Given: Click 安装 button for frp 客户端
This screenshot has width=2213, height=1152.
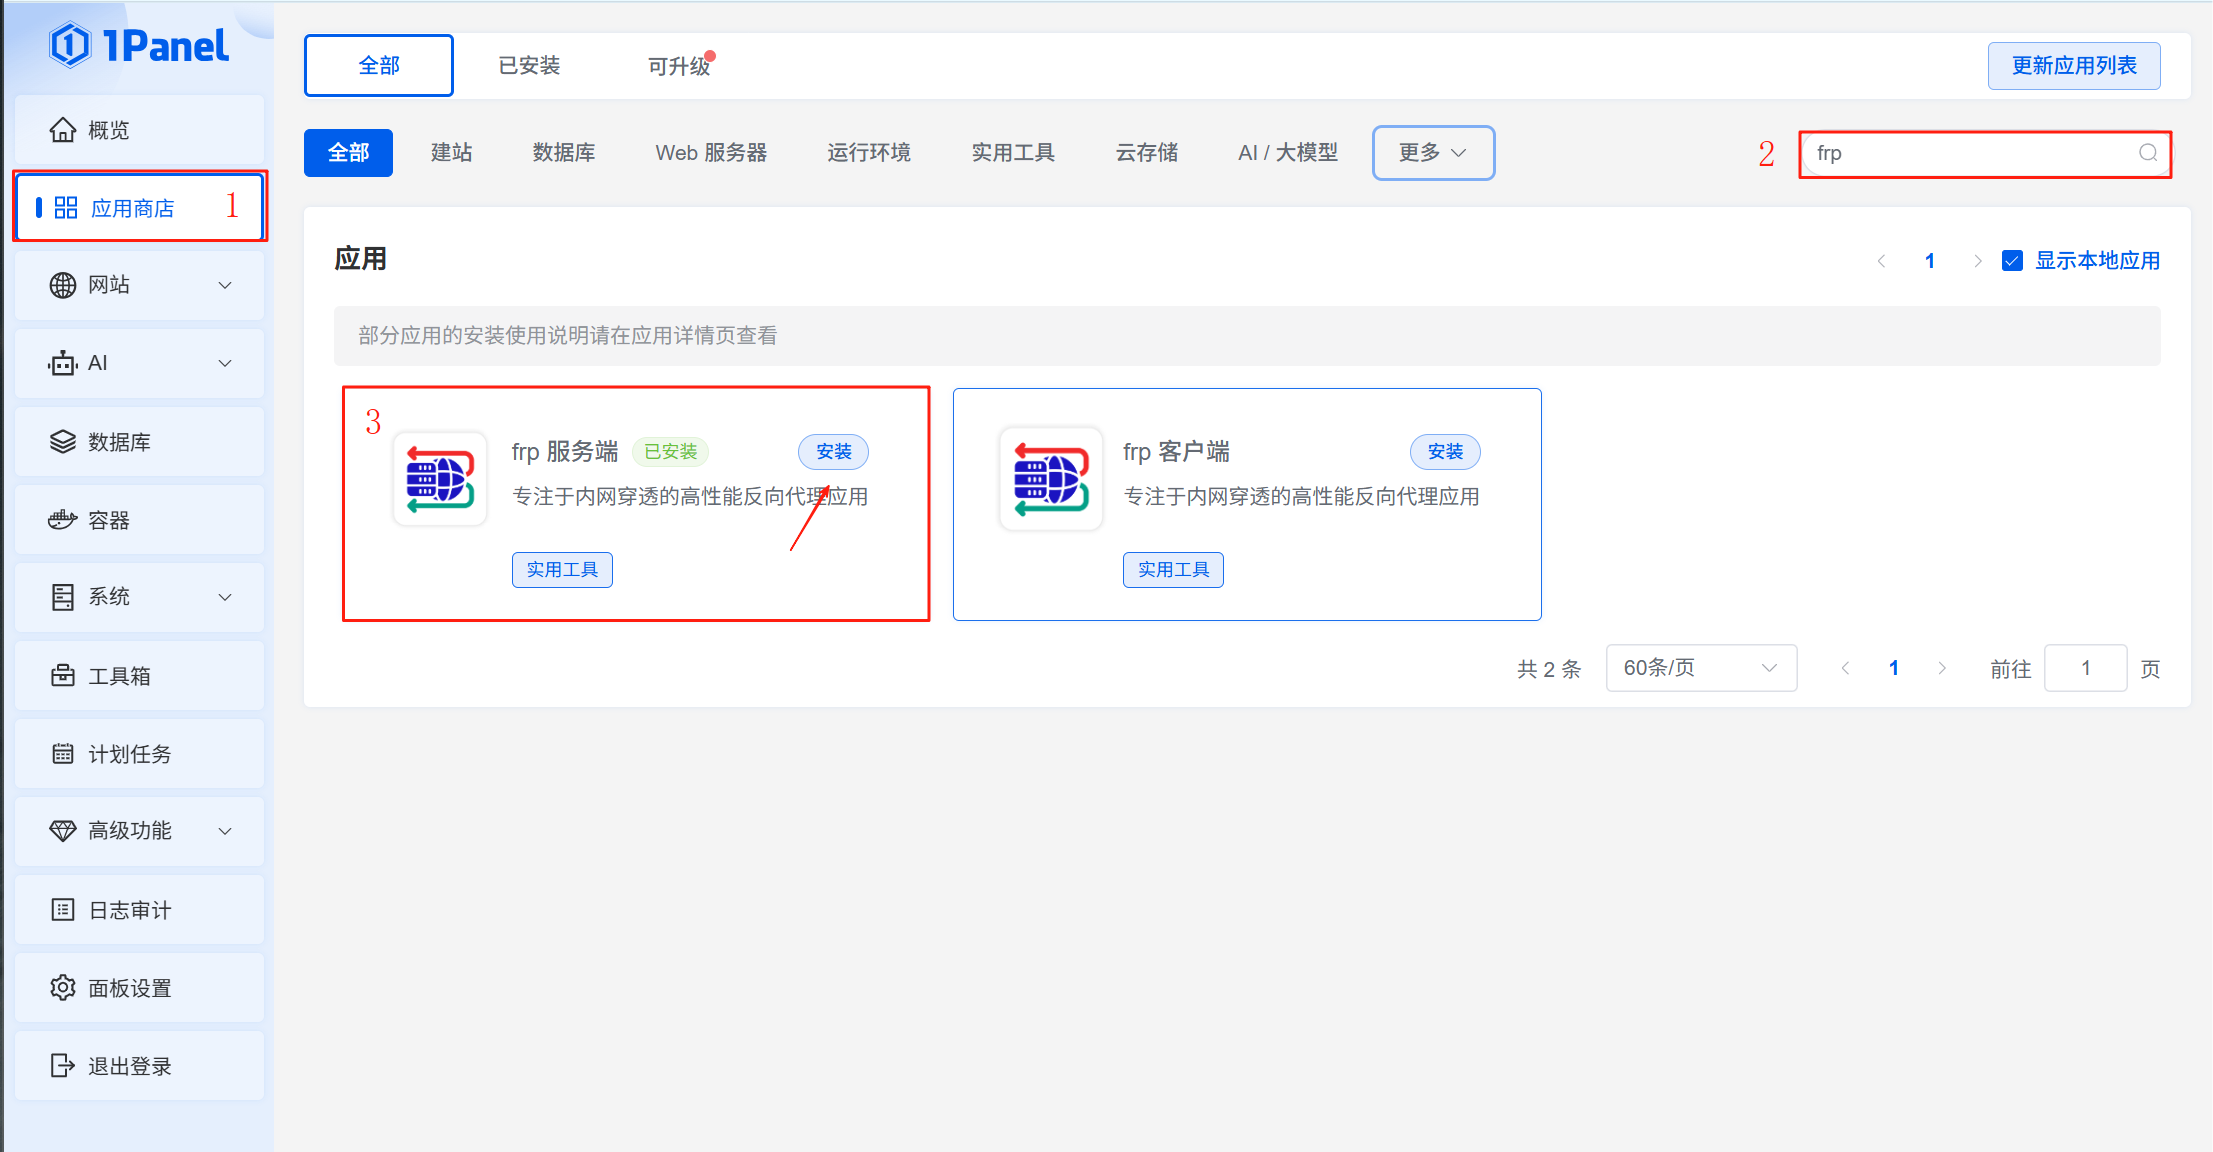Looking at the screenshot, I should click(x=1444, y=452).
